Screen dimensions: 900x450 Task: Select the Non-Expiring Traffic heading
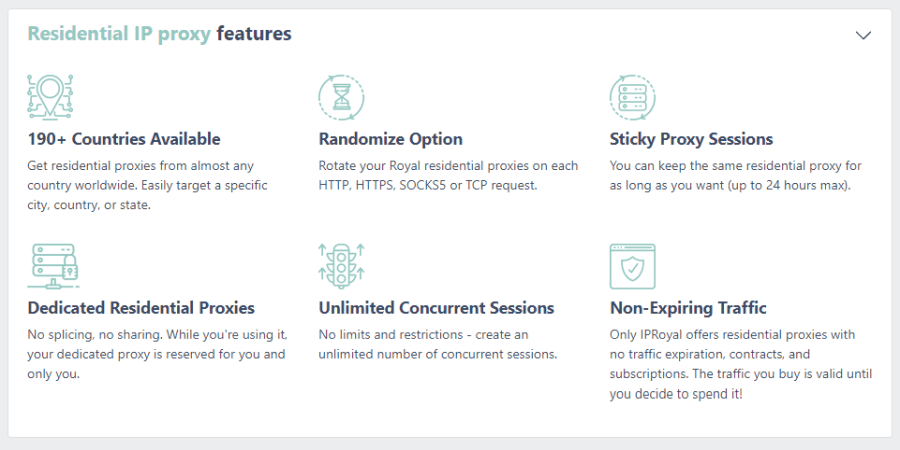[x=688, y=308]
